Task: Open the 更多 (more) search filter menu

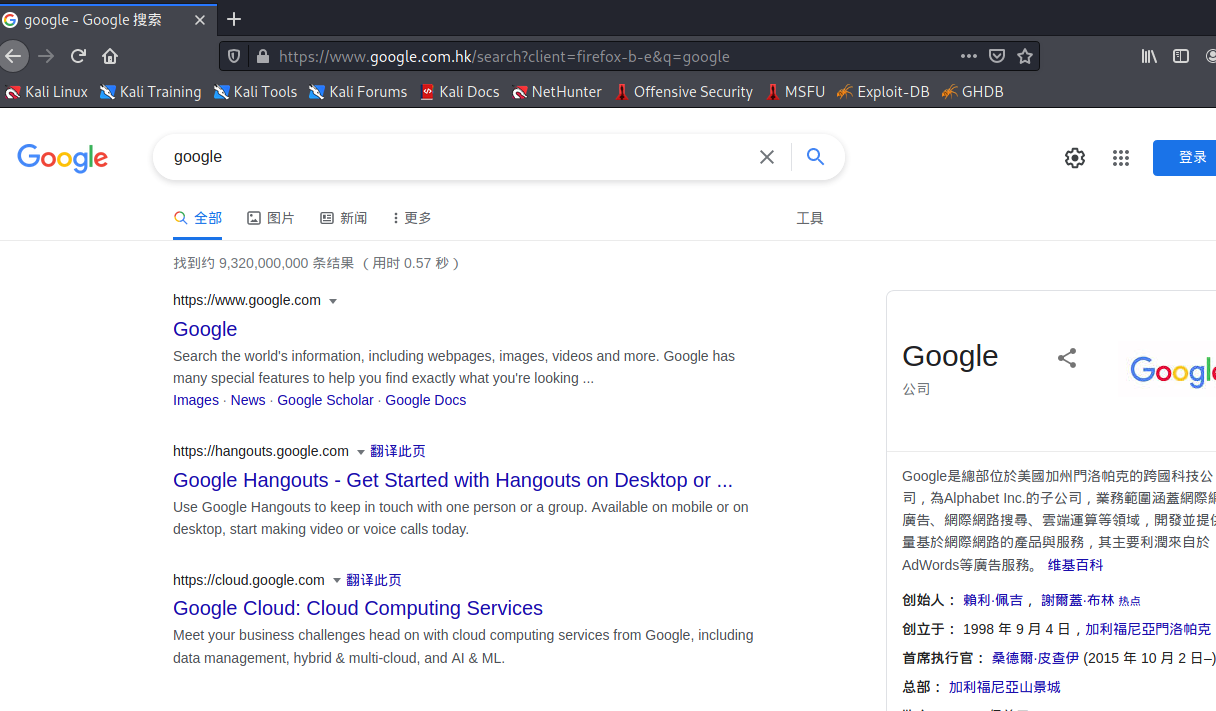Action: [411, 218]
